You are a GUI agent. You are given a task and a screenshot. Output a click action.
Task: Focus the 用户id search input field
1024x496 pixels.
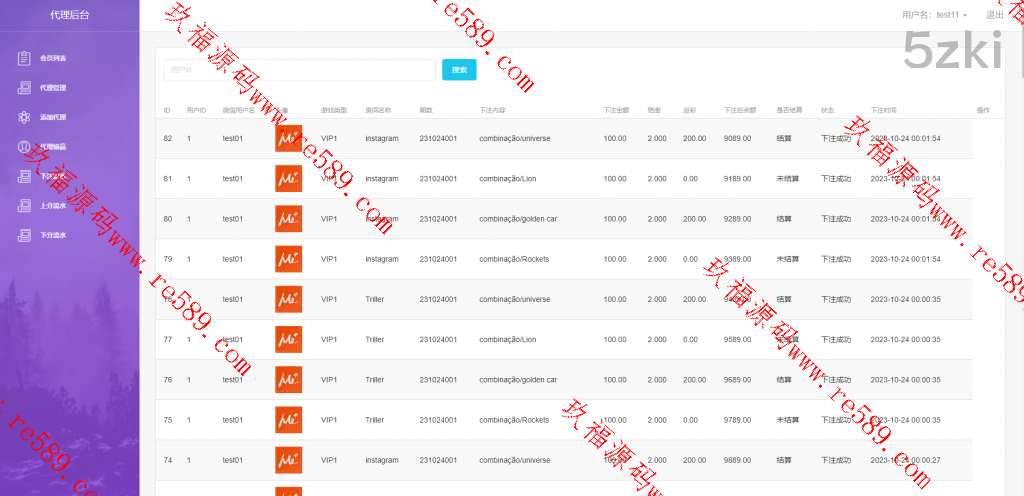tap(298, 70)
